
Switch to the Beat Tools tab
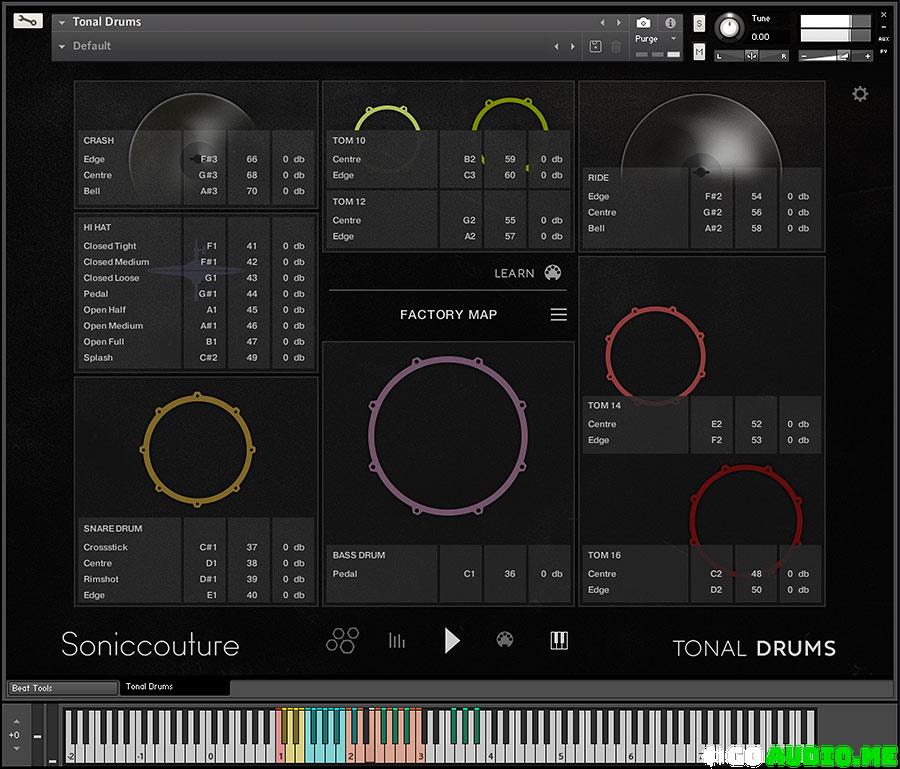pyautogui.click(x=62, y=688)
